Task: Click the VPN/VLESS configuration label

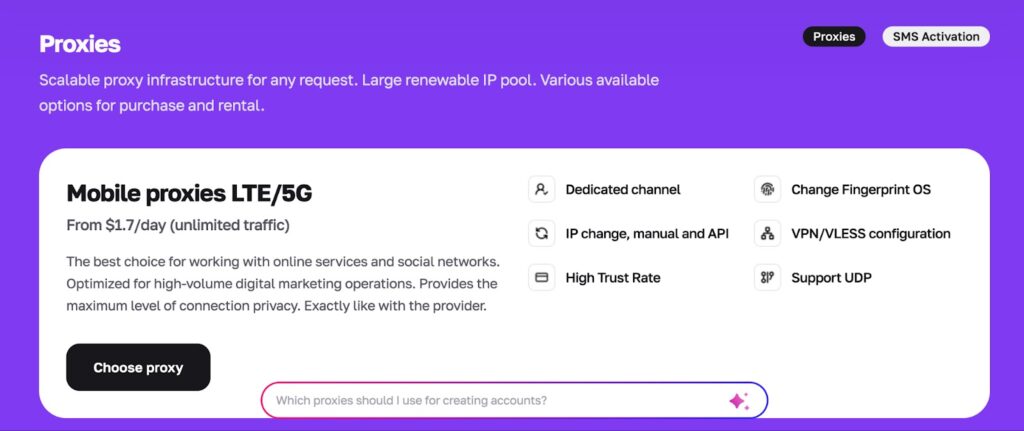Action: pyautogui.click(x=870, y=233)
